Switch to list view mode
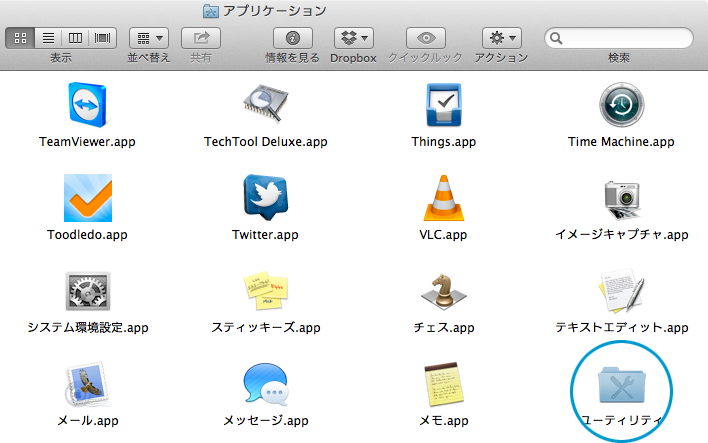Image resolution: width=708 pixels, height=443 pixels. 48,38
